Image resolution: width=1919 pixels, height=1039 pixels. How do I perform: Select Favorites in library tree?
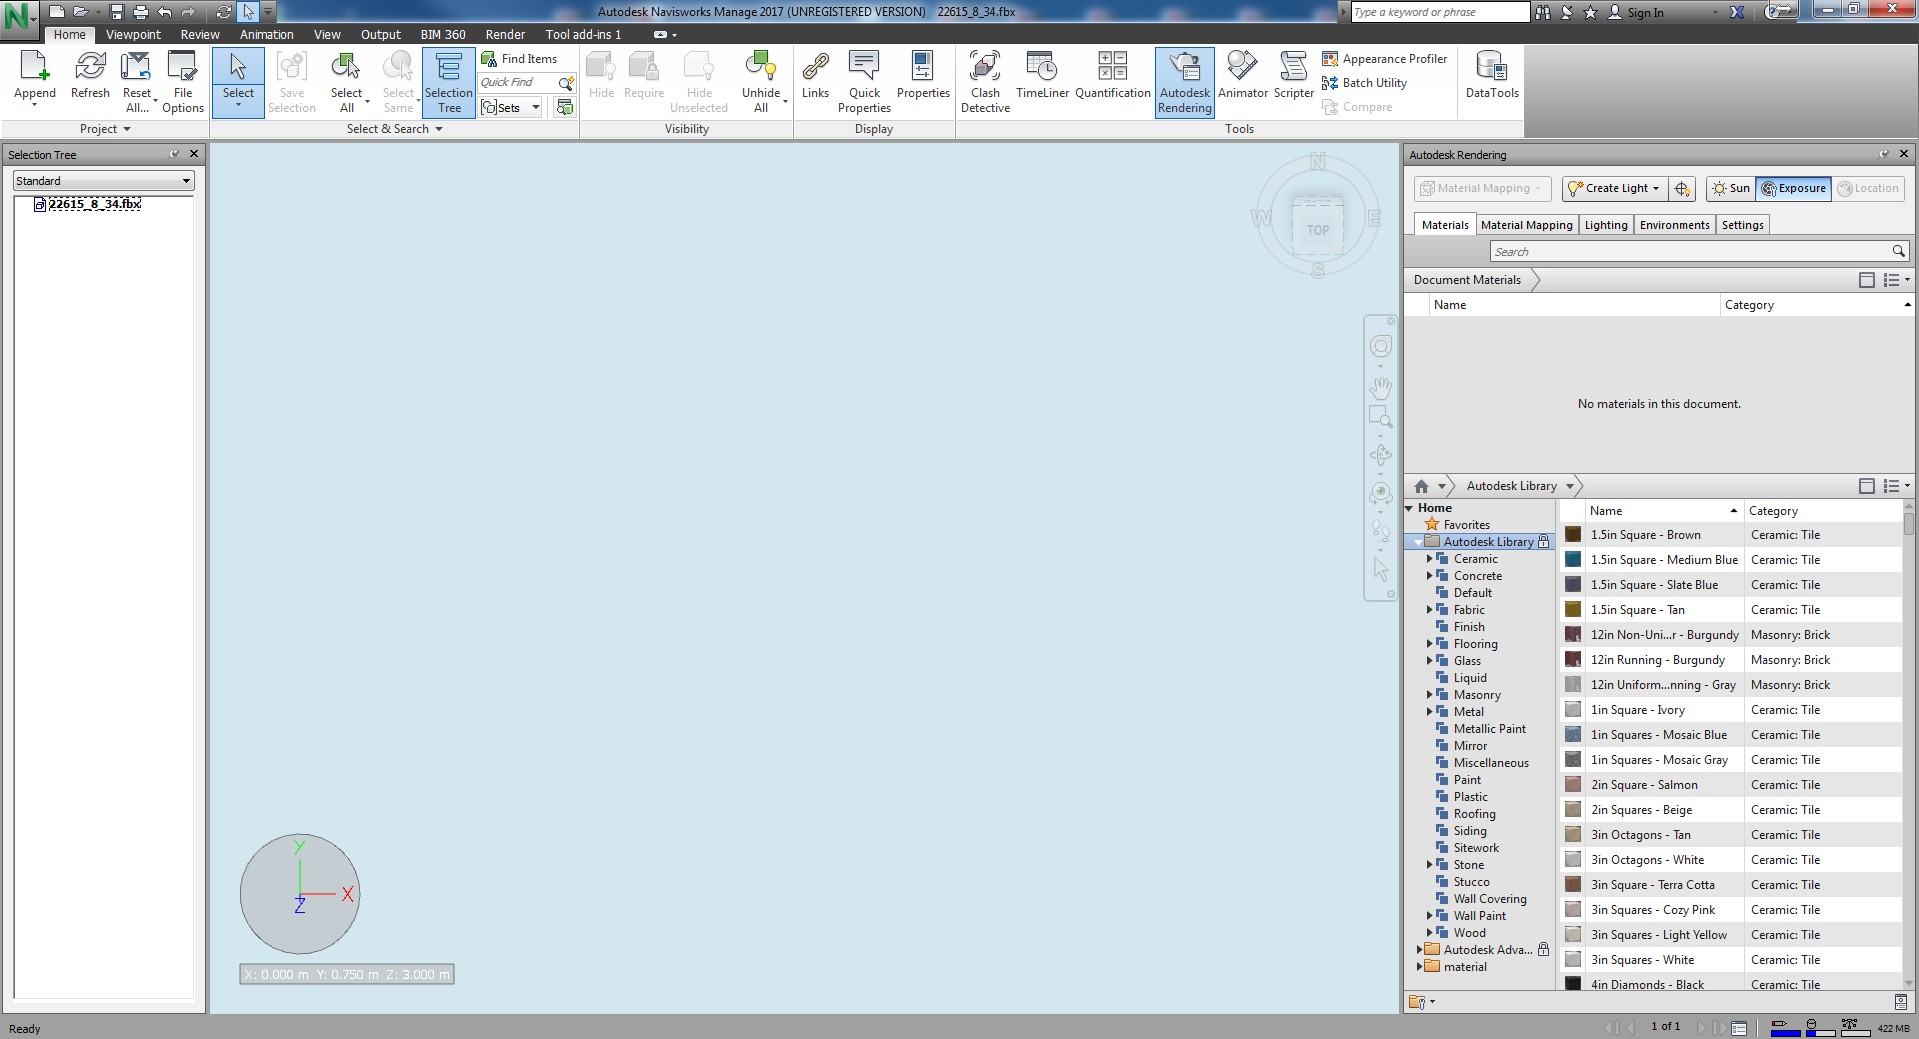[x=1466, y=525]
